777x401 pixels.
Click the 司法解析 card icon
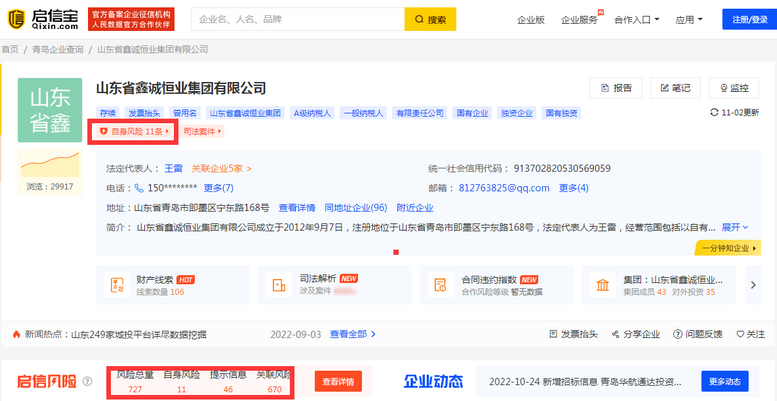click(x=278, y=285)
